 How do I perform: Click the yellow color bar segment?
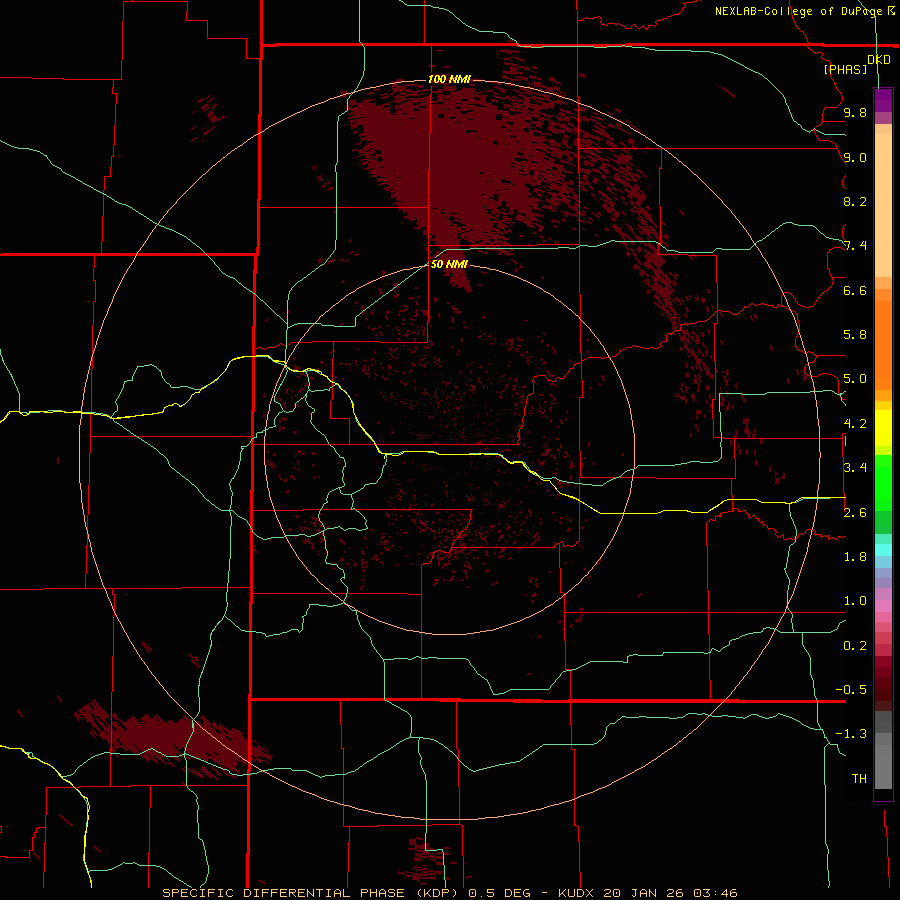click(x=883, y=428)
